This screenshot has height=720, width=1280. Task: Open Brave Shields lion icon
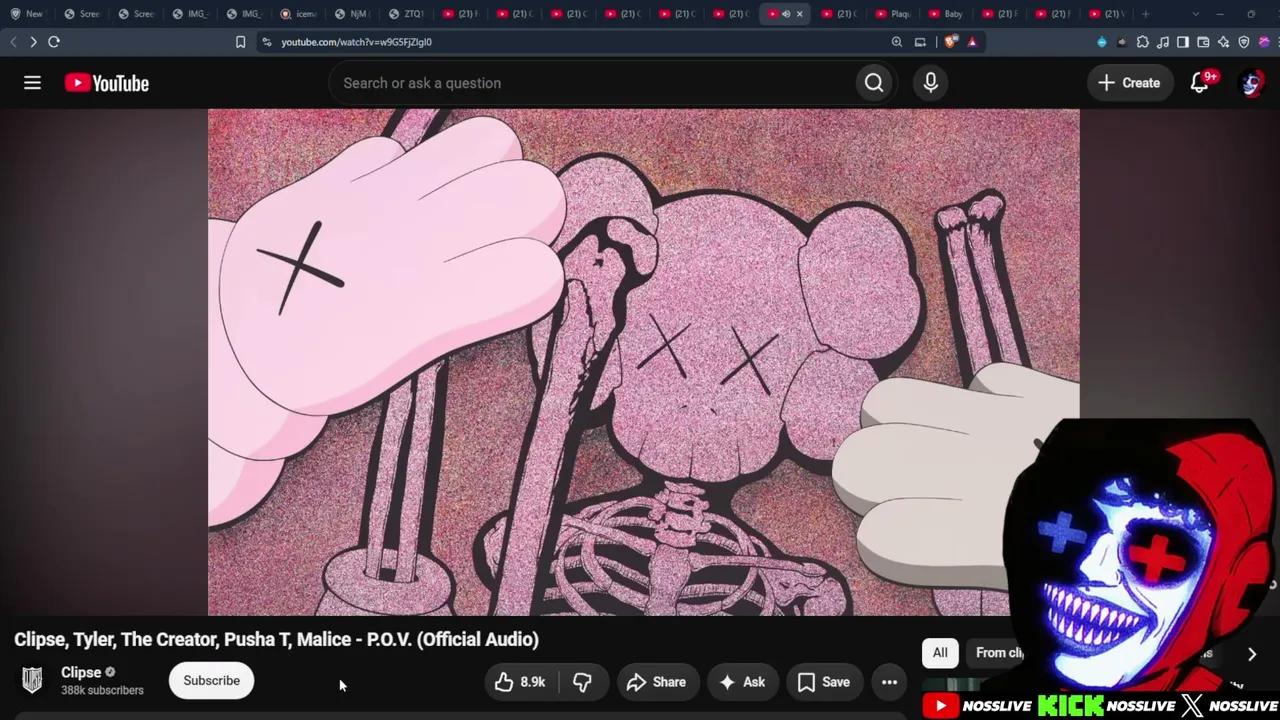click(950, 42)
